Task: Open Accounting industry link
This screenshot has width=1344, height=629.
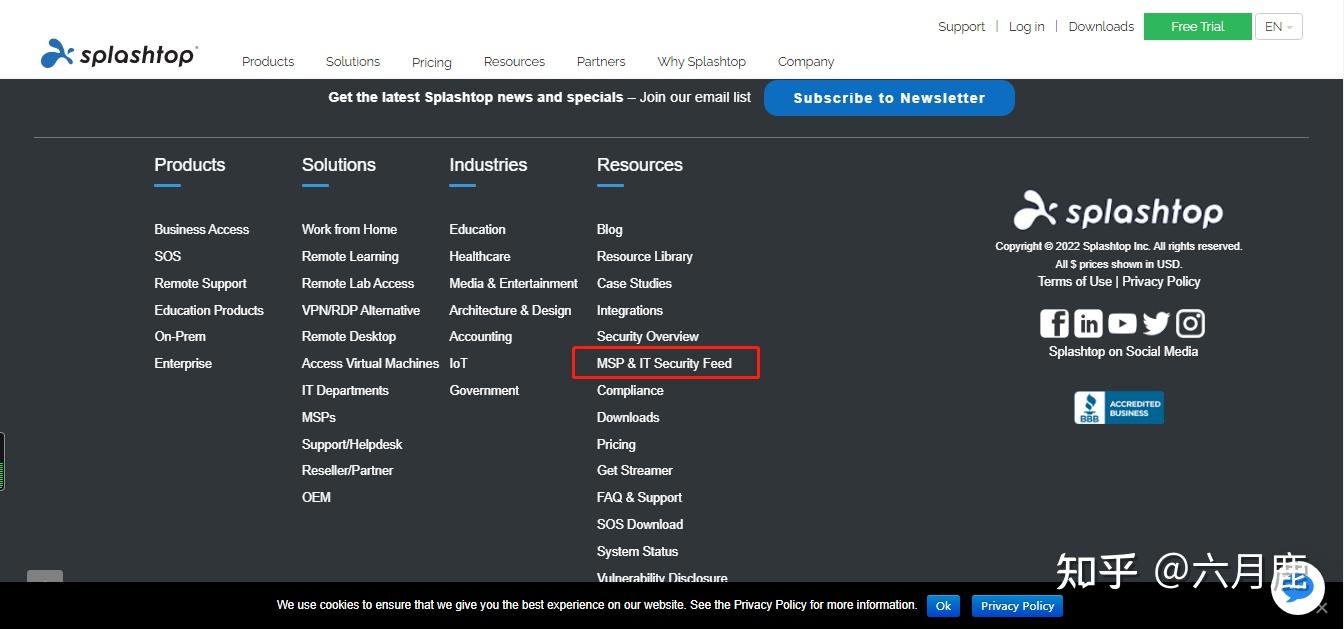Action: pos(480,336)
